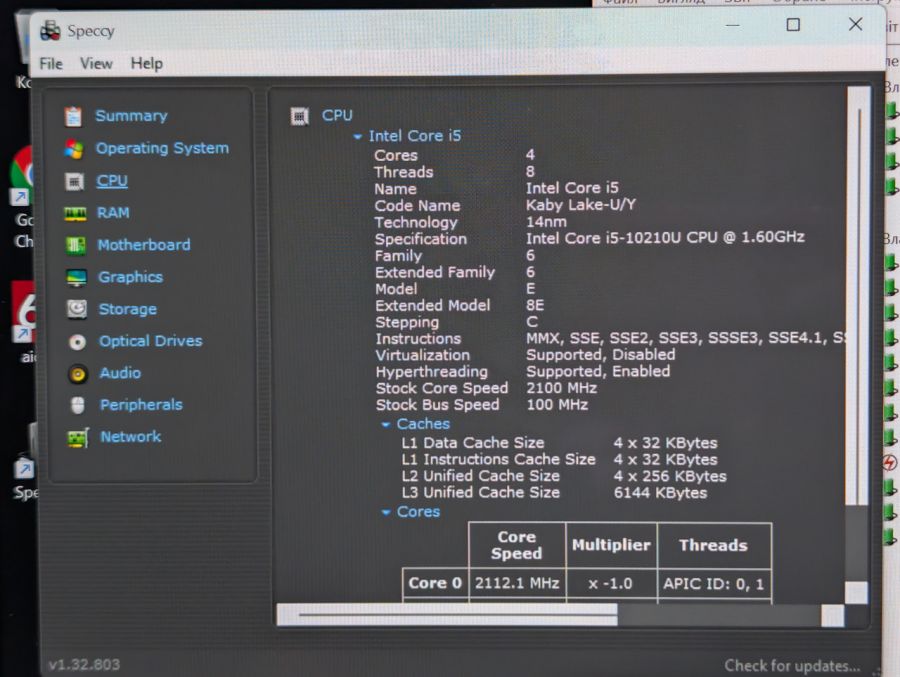This screenshot has height=677, width=900.
Task: Click the Code Name value Kaby Lake-U/Y
Action: tap(580, 205)
